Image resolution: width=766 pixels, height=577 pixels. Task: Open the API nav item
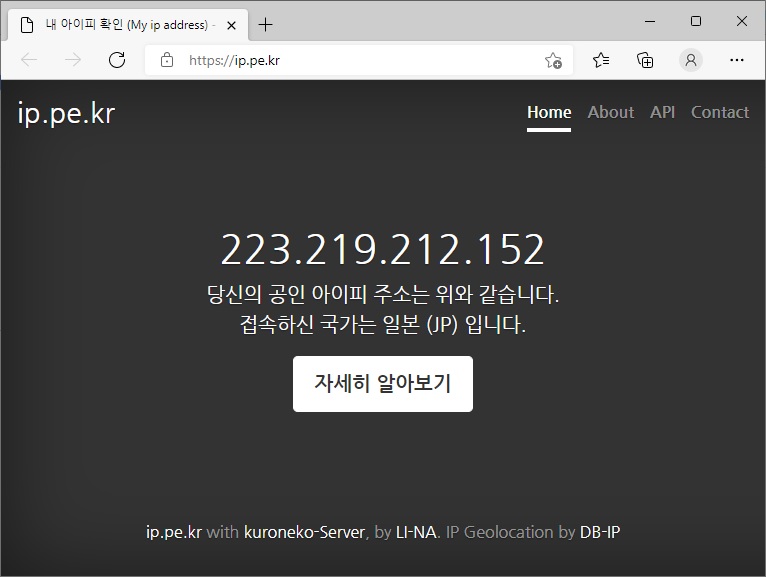click(662, 112)
